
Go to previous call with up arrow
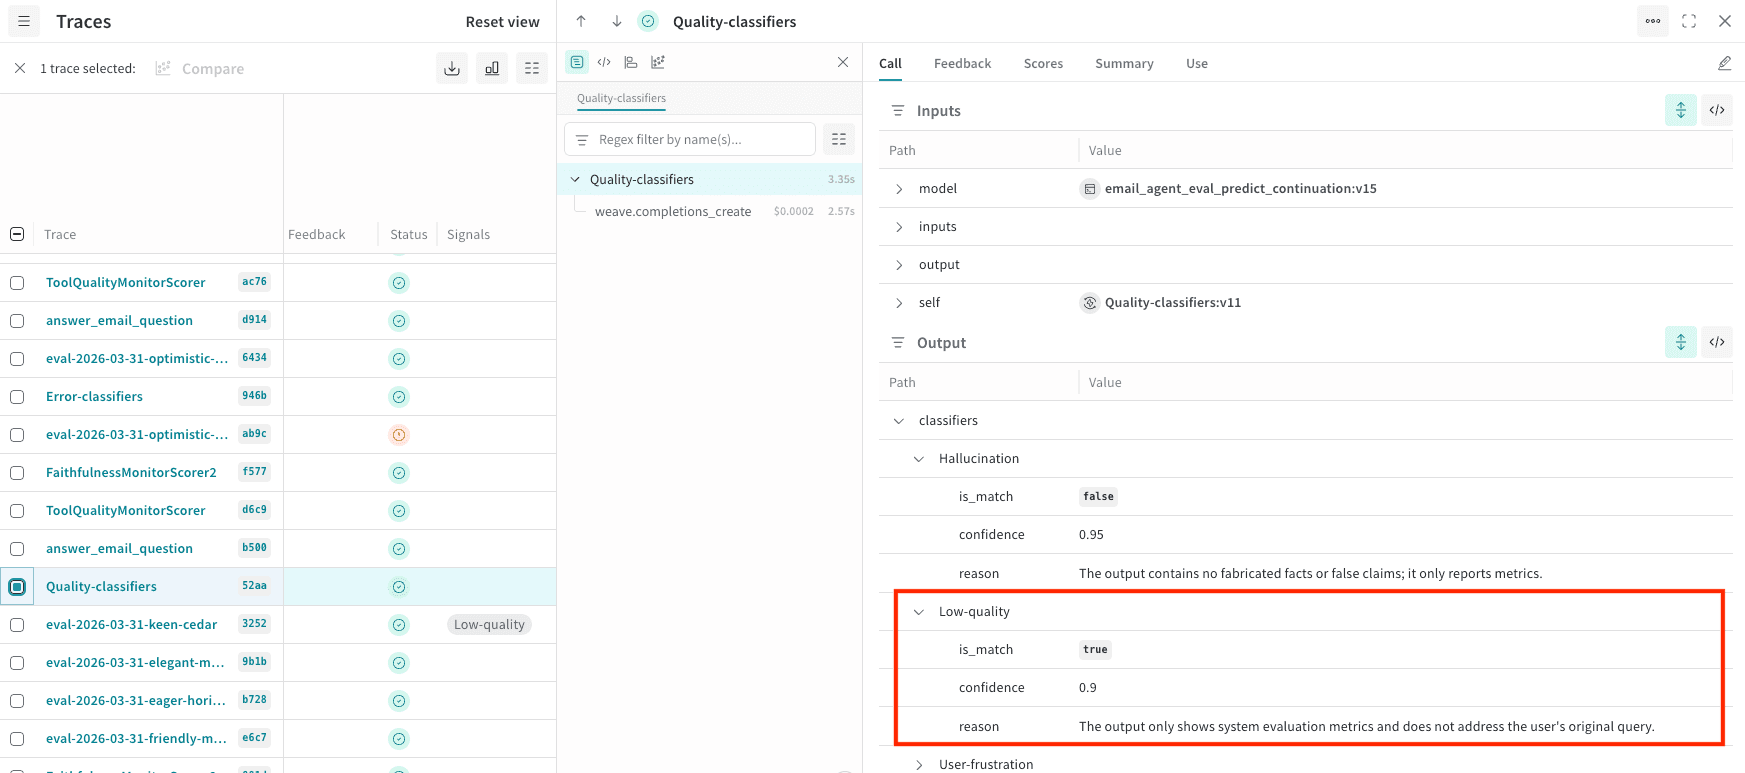click(581, 21)
